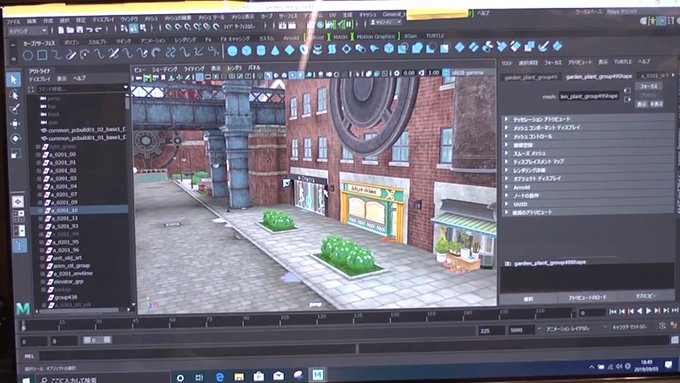Switch to the XGen shelf tab
680x383 pixels.
(x=410, y=36)
